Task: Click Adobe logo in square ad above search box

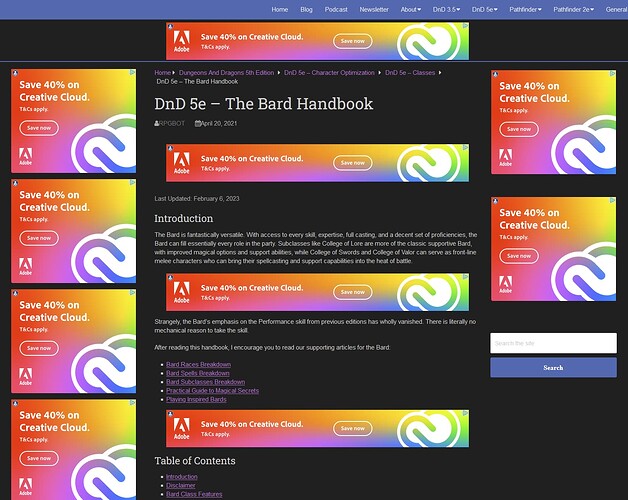Action: click(505, 284)
